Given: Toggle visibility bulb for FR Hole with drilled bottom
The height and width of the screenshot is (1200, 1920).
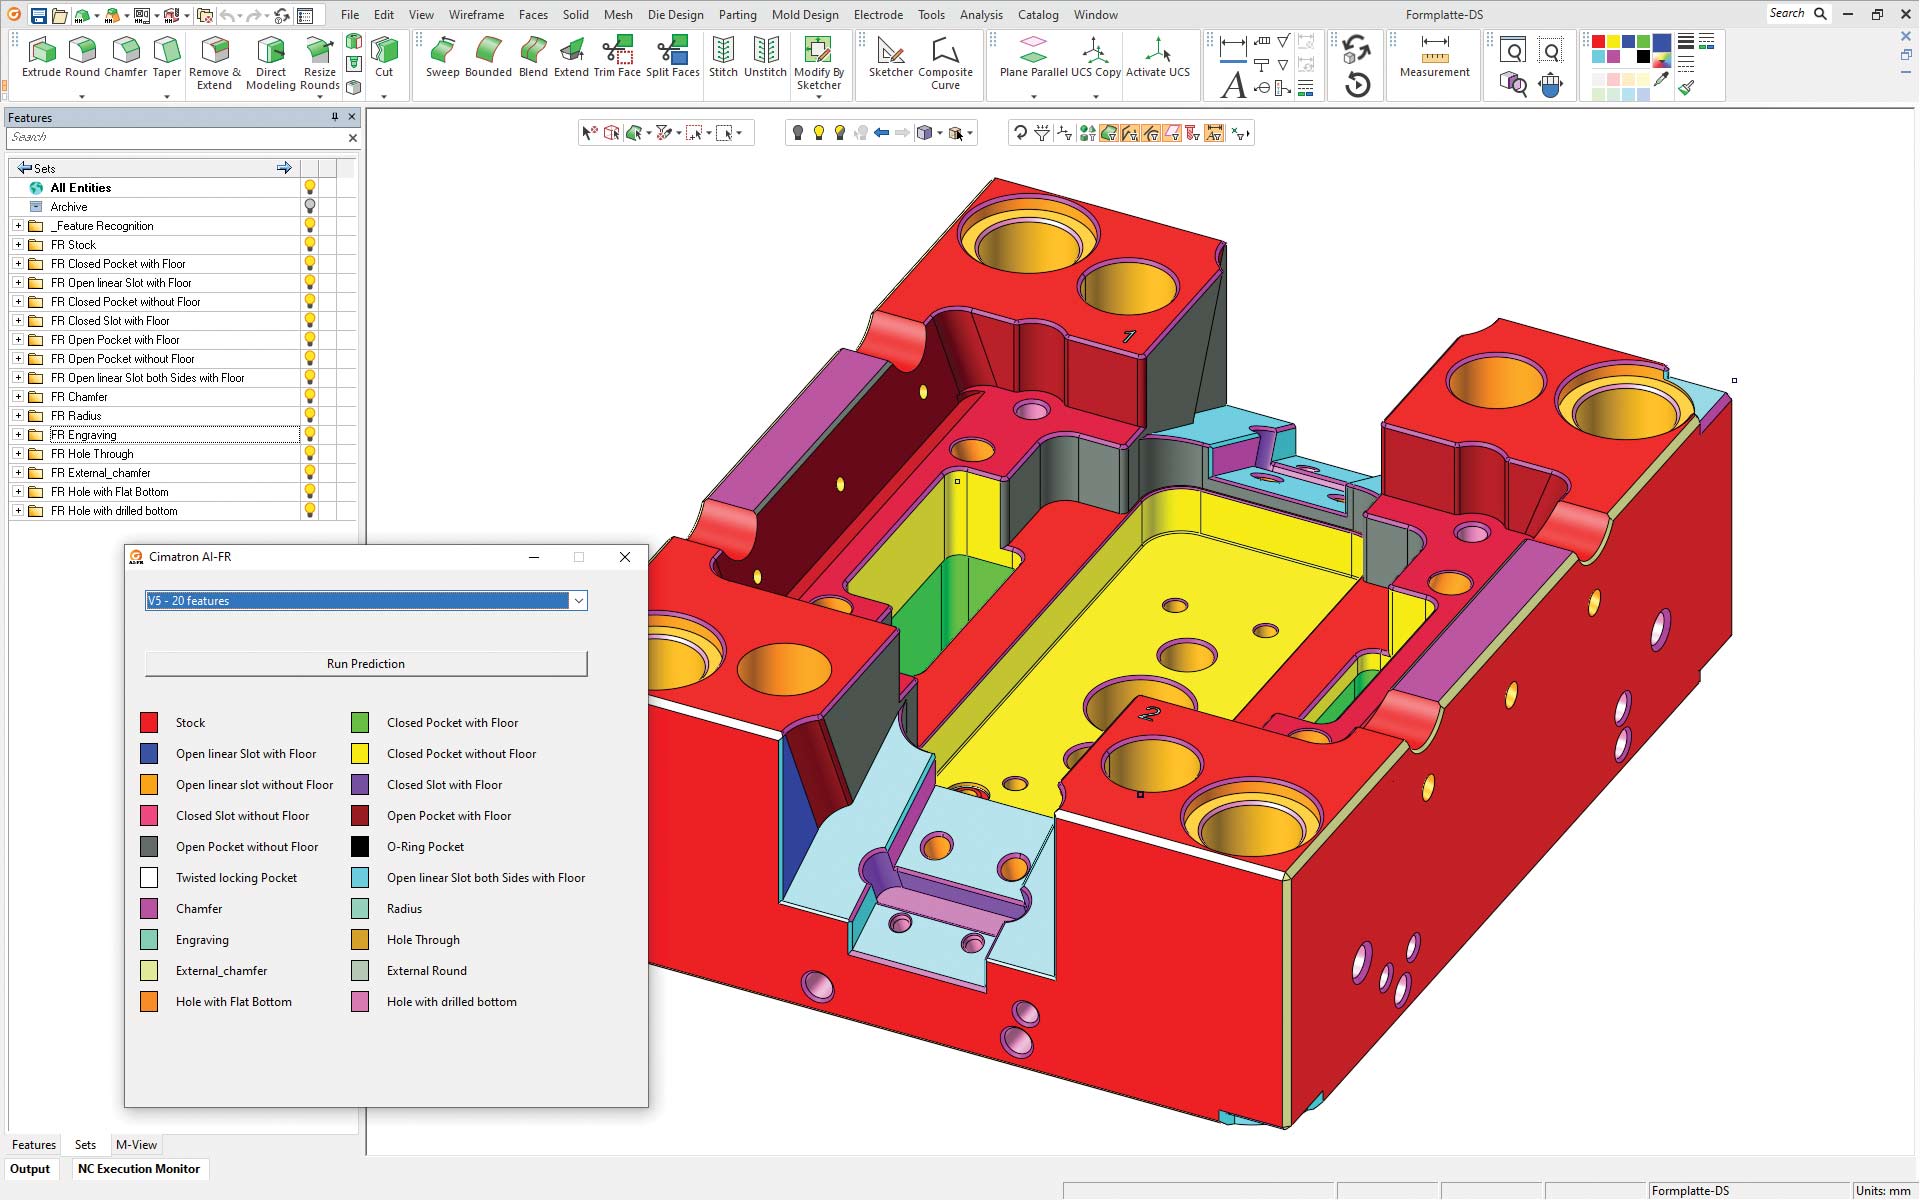Looking at the screenshot, I should click(310, 511).
